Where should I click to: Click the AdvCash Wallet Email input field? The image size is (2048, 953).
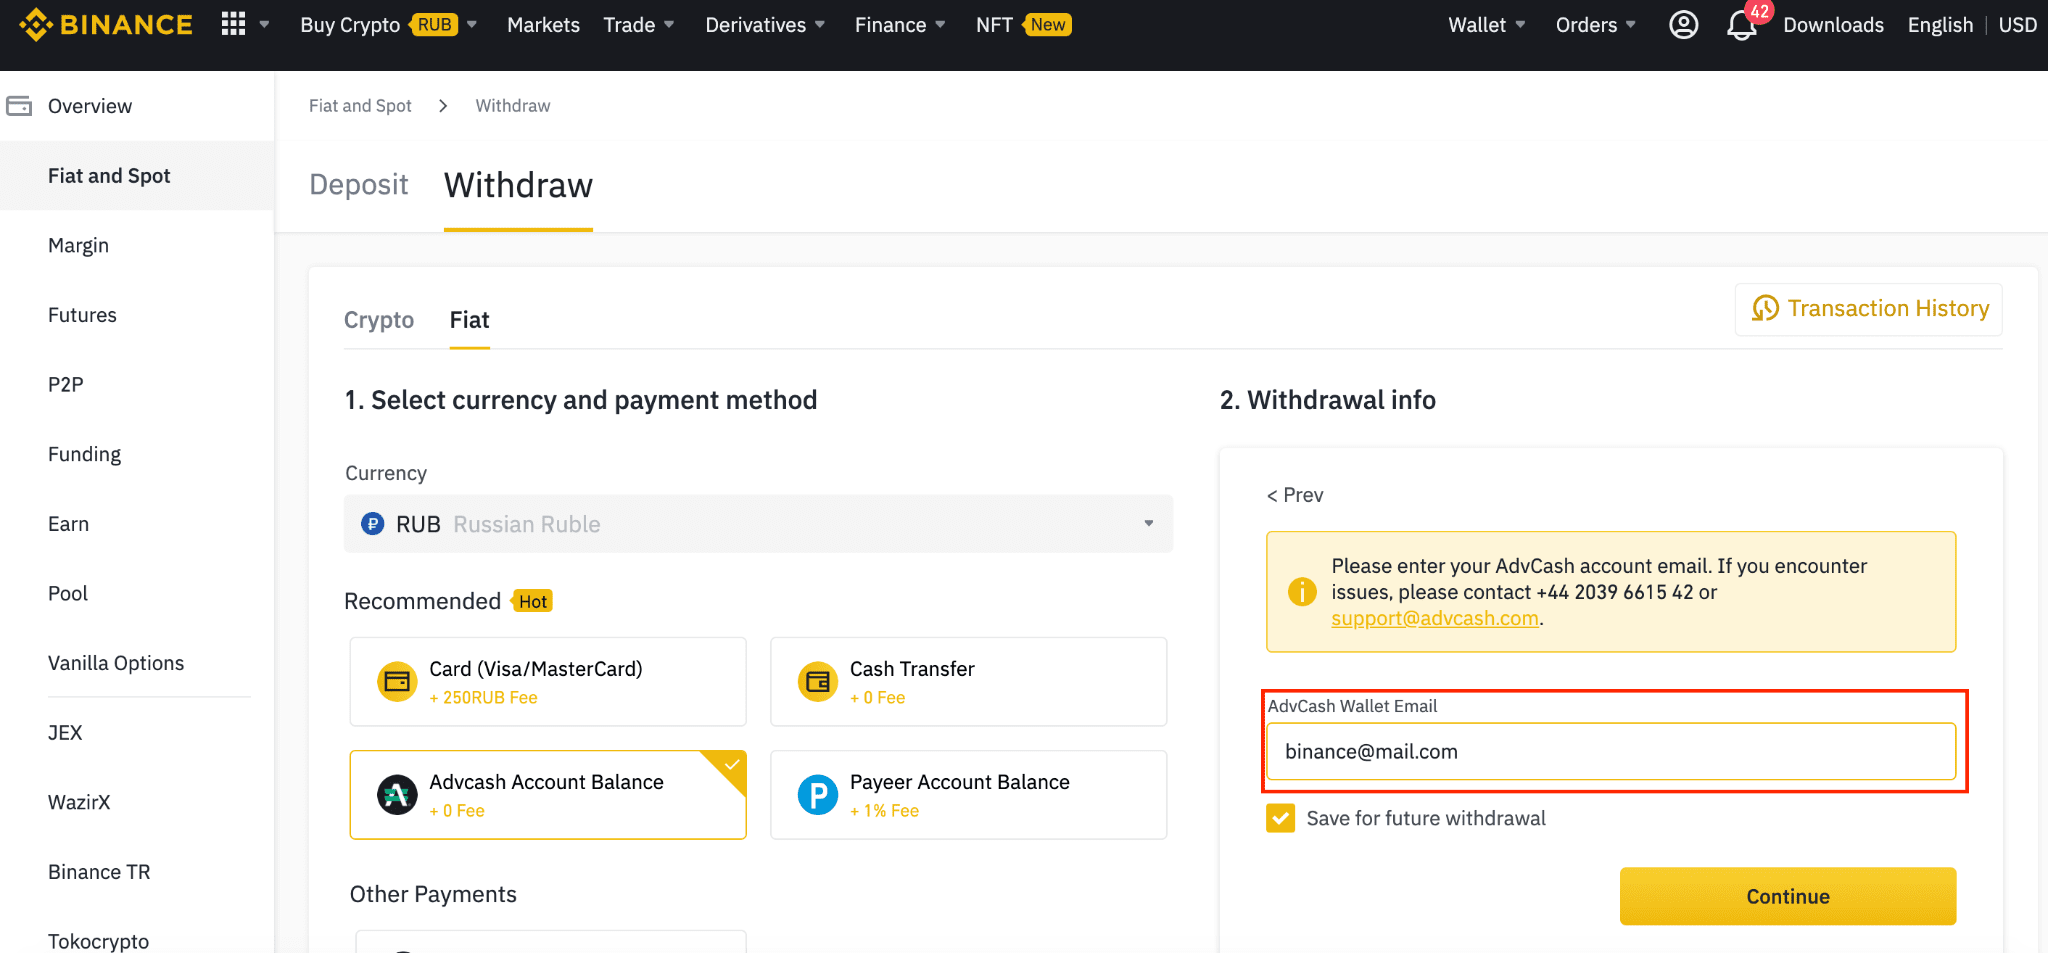[1611, 752]
